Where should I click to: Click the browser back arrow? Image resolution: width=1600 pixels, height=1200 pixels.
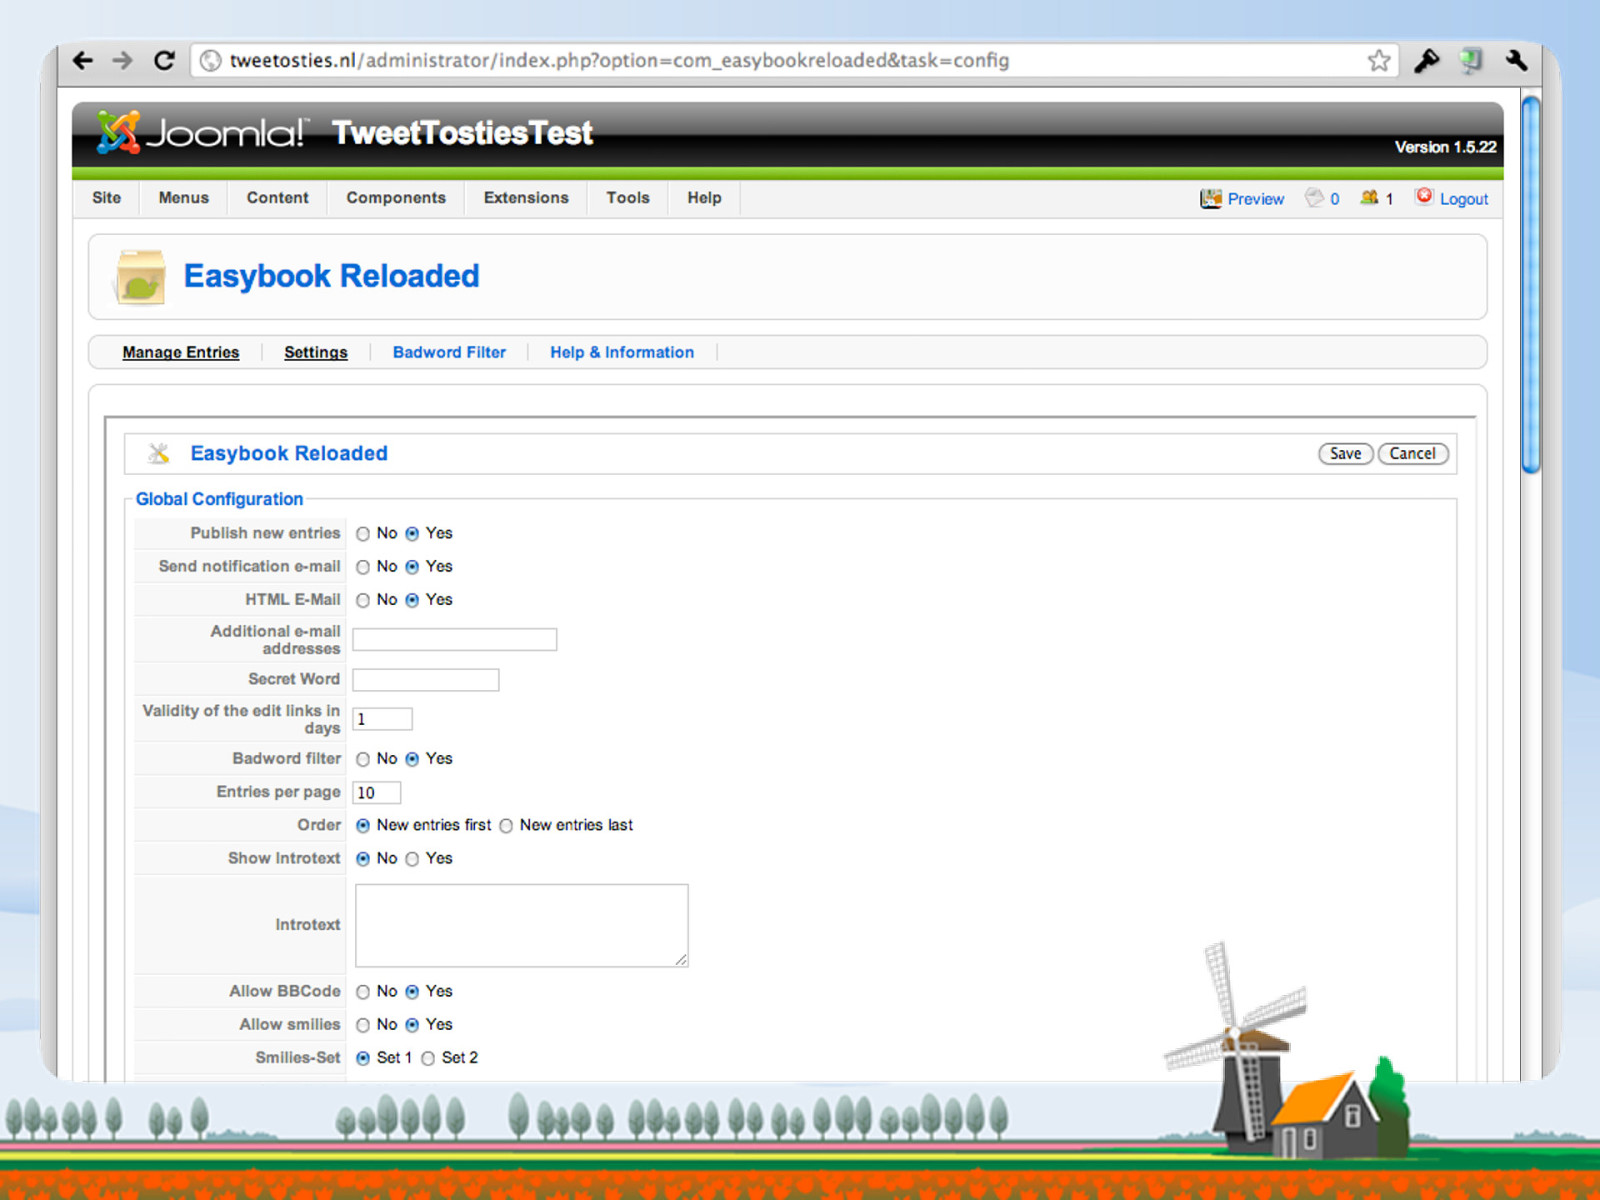coord(83,60)
